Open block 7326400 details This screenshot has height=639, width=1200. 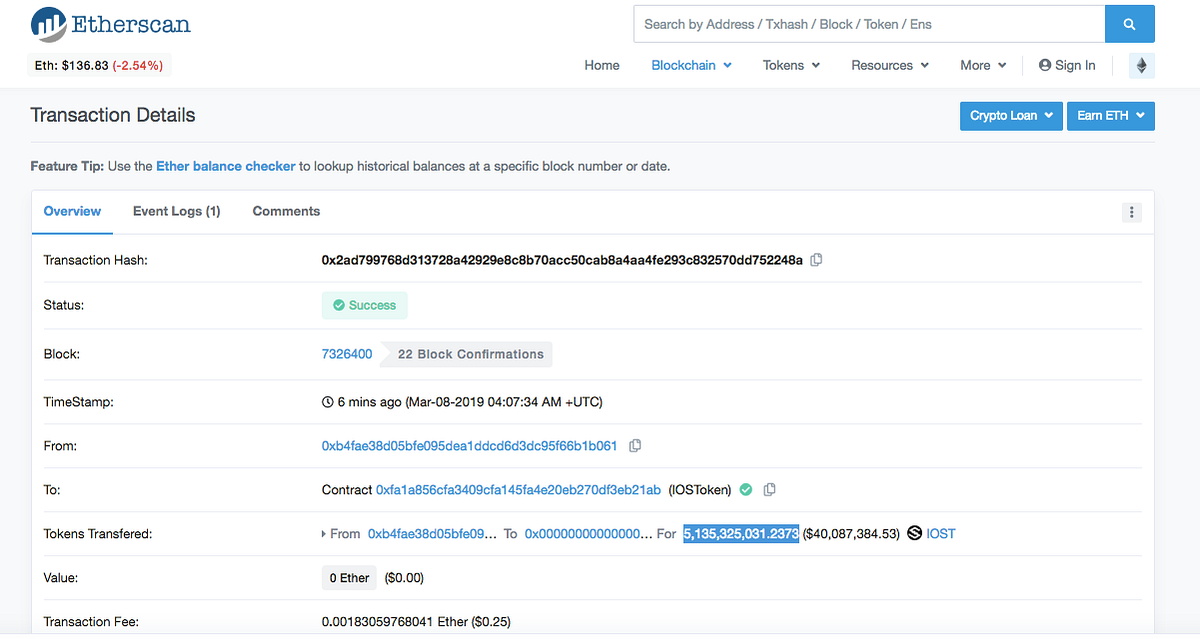point(346,353)
